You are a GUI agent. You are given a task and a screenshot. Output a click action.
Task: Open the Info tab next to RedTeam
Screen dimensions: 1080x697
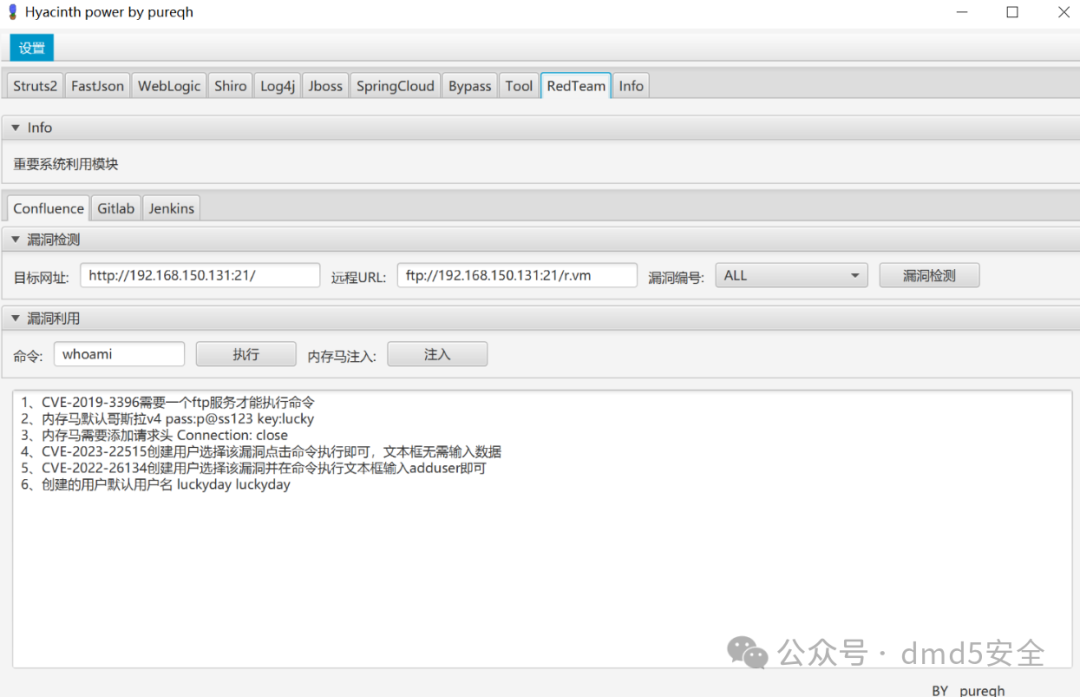click(x=630, y=85)
